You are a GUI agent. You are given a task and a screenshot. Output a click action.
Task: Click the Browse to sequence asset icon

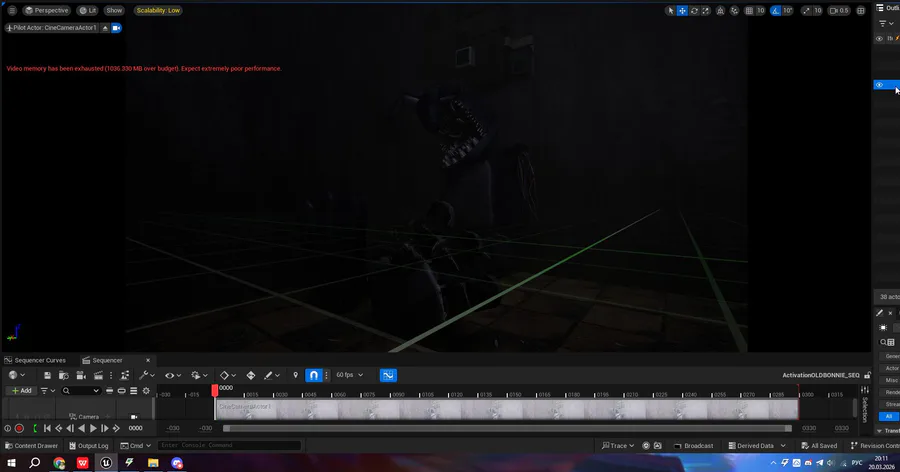pyautogui.click(x=64, y=375)
